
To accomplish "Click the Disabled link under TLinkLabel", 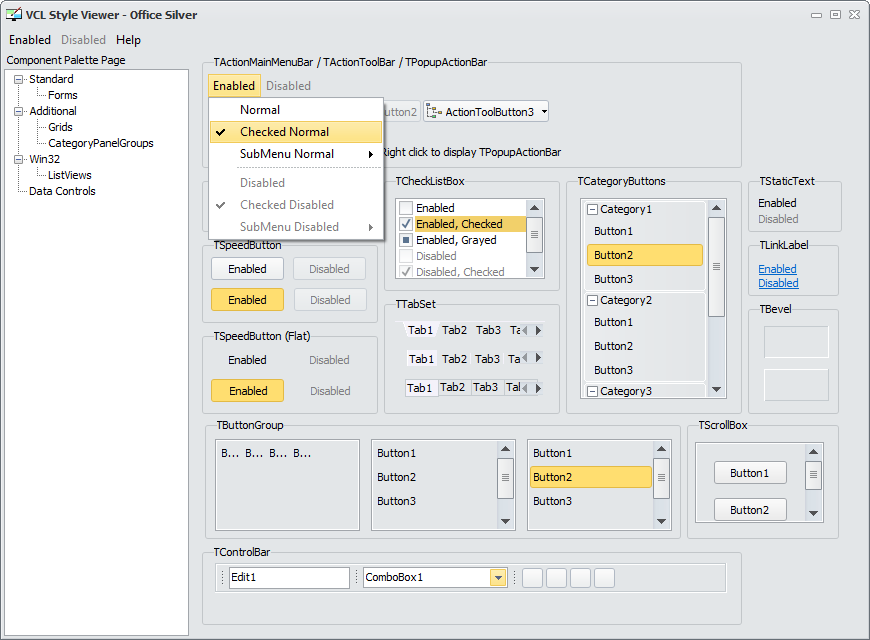I will (778, 283).
